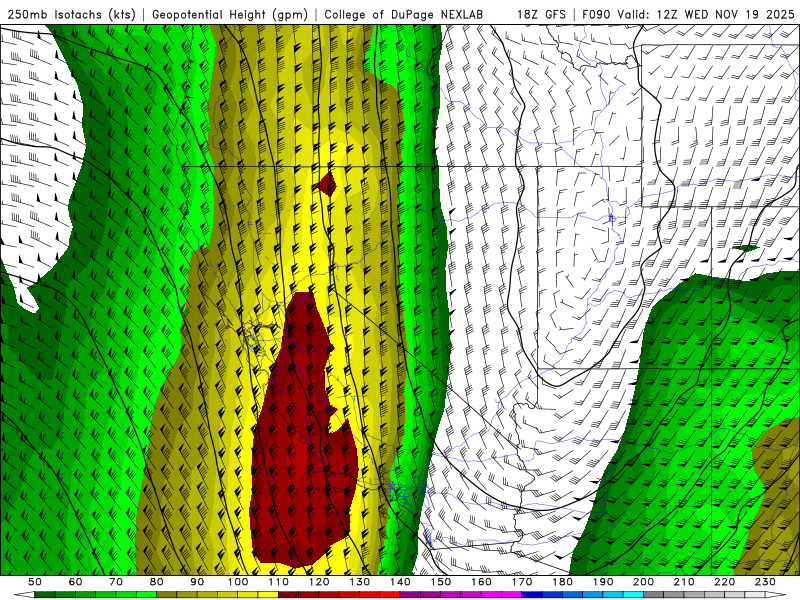Click the 70 knot legend label

coord(116,582)
